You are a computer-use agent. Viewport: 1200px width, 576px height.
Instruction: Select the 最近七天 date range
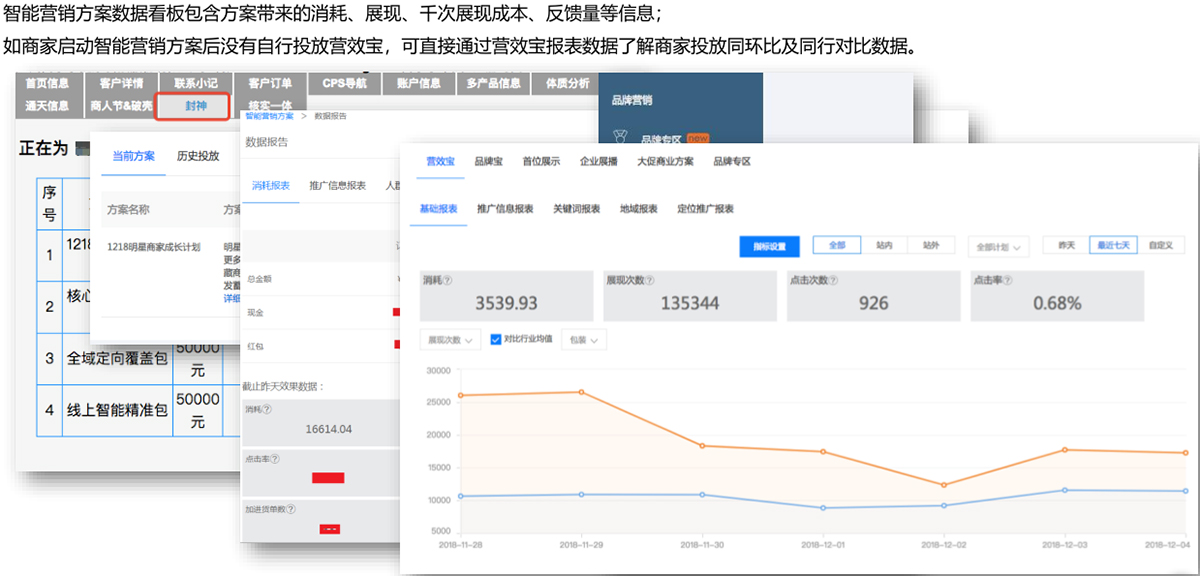click(1112, 245)
